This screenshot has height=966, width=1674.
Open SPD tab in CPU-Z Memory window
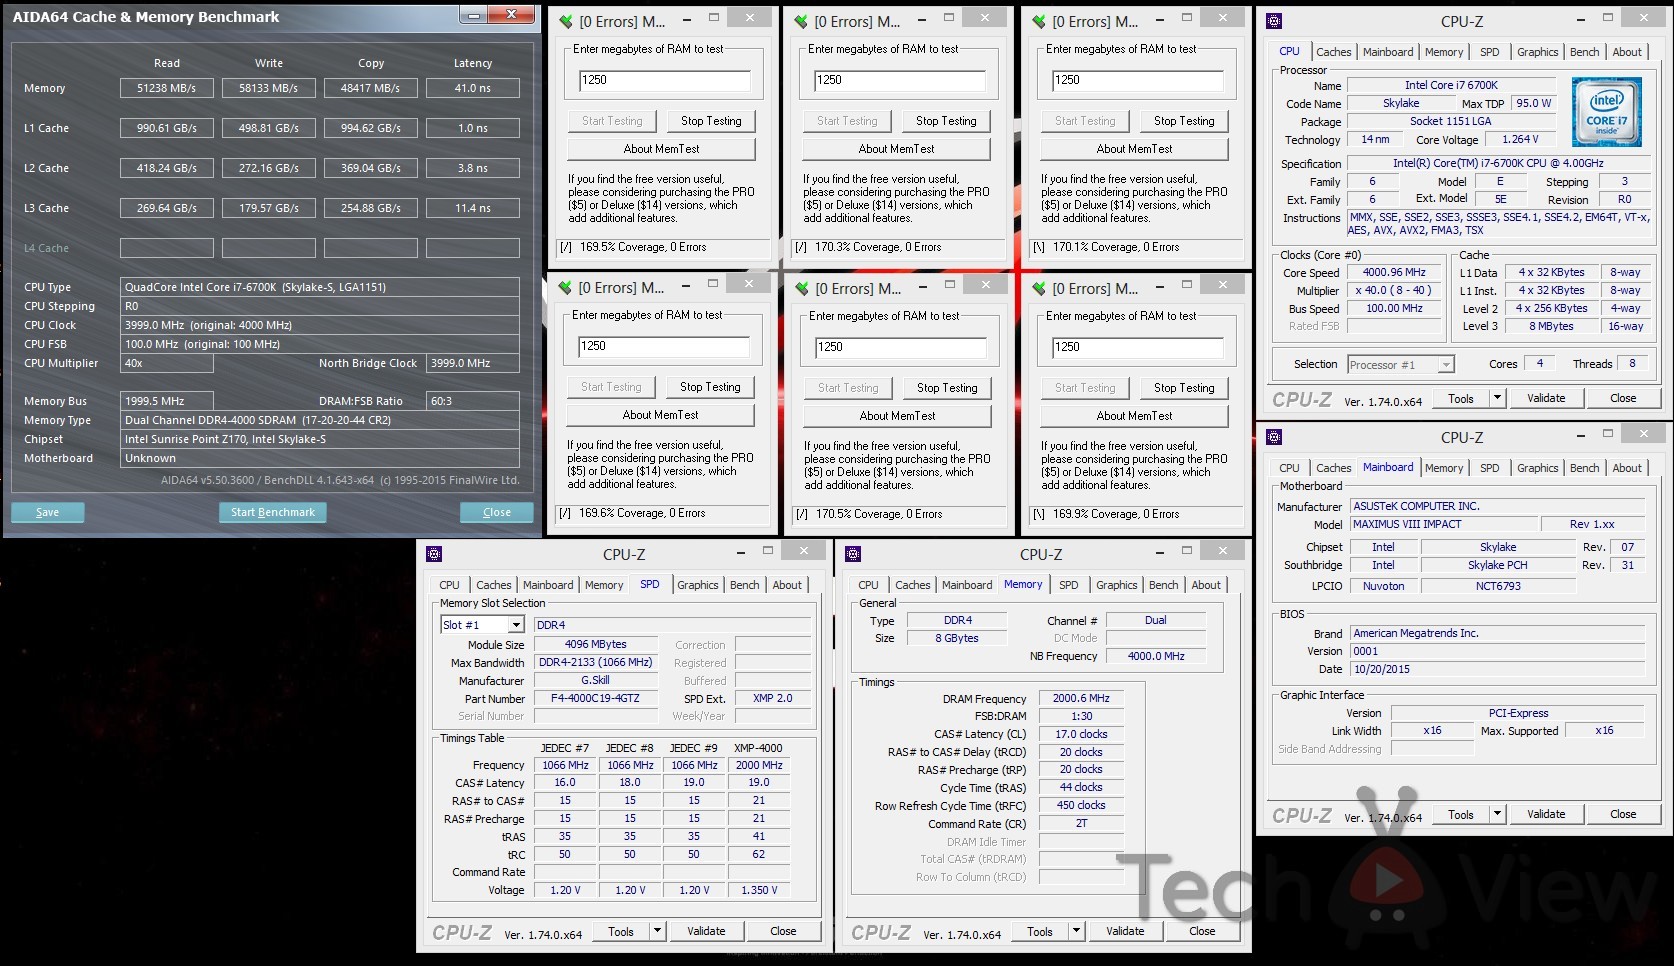pyautogui.click(x=1068, y=585)
